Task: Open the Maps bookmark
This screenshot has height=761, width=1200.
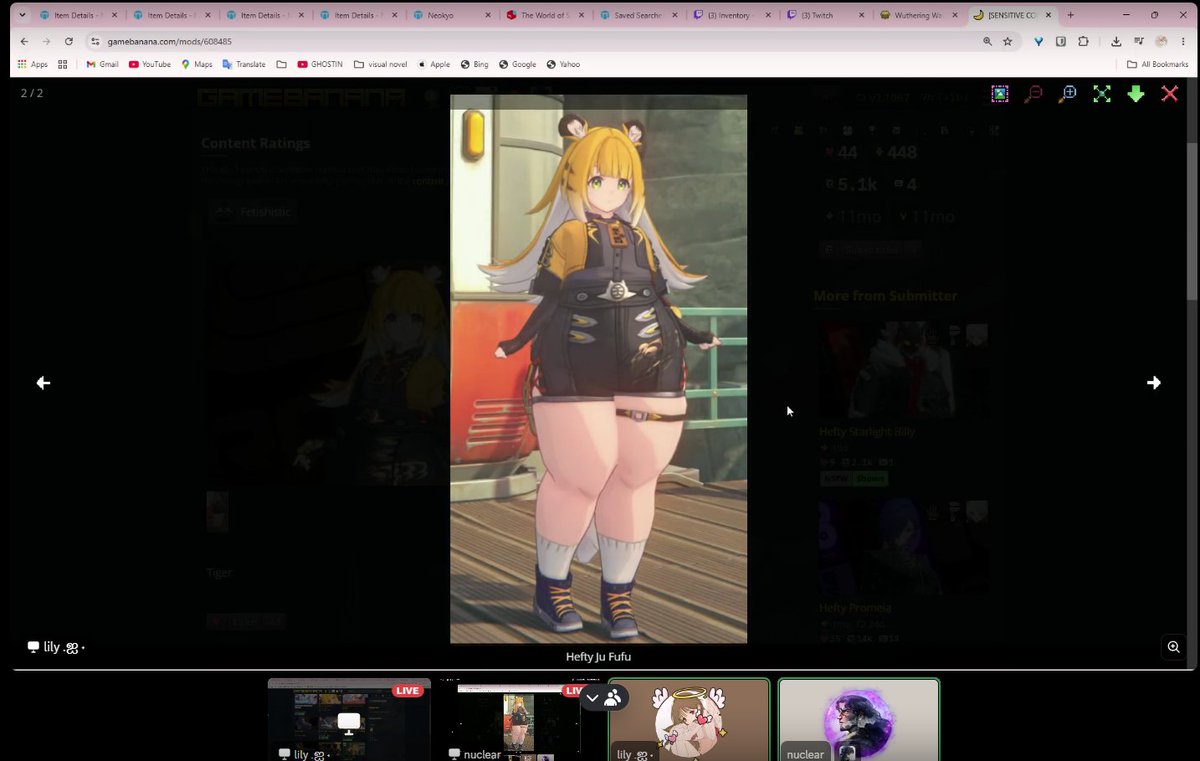Action: click(197, 64)
